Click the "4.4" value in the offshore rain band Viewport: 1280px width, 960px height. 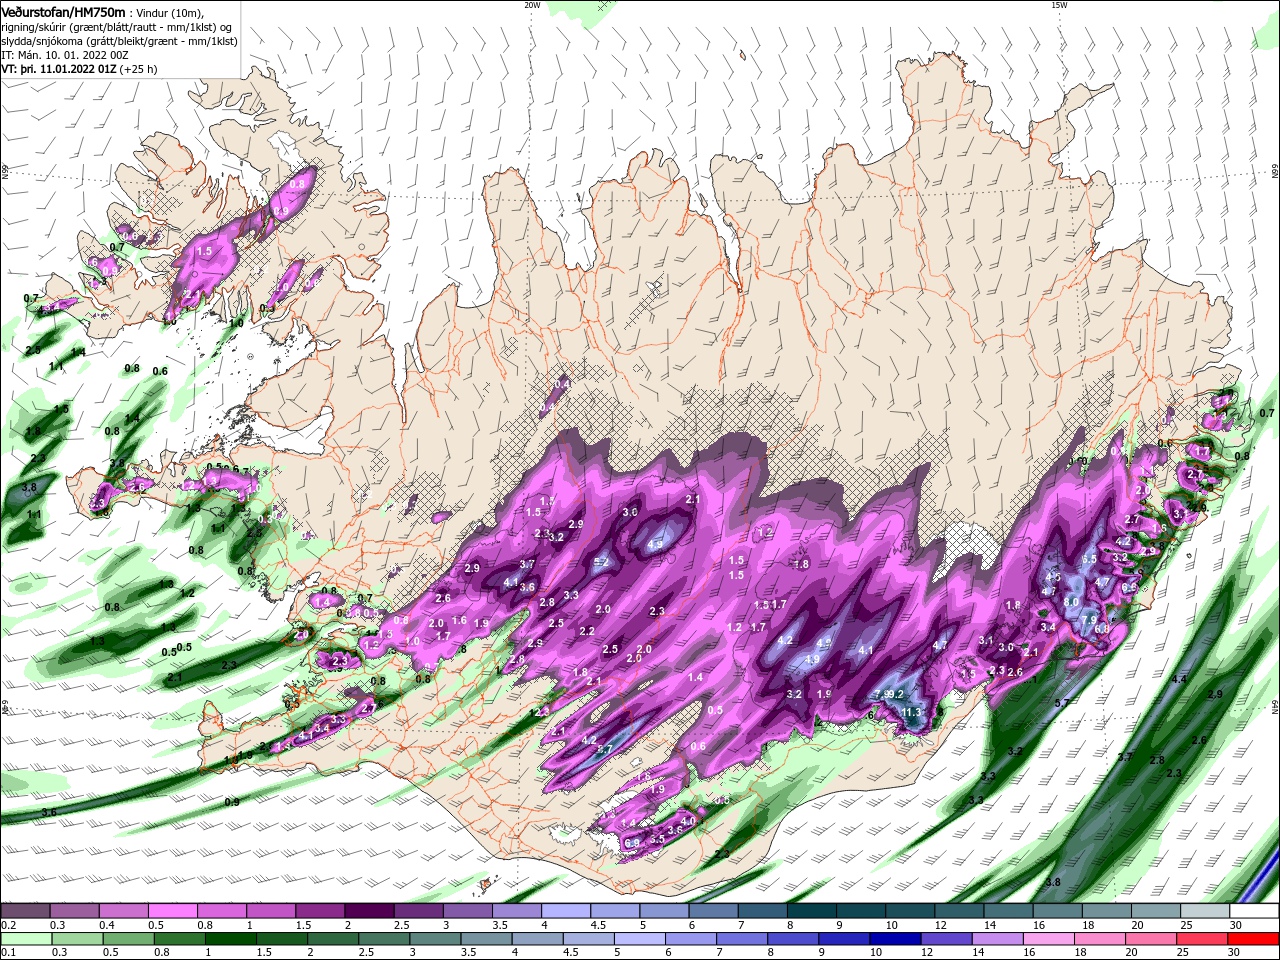[1178, 679]
